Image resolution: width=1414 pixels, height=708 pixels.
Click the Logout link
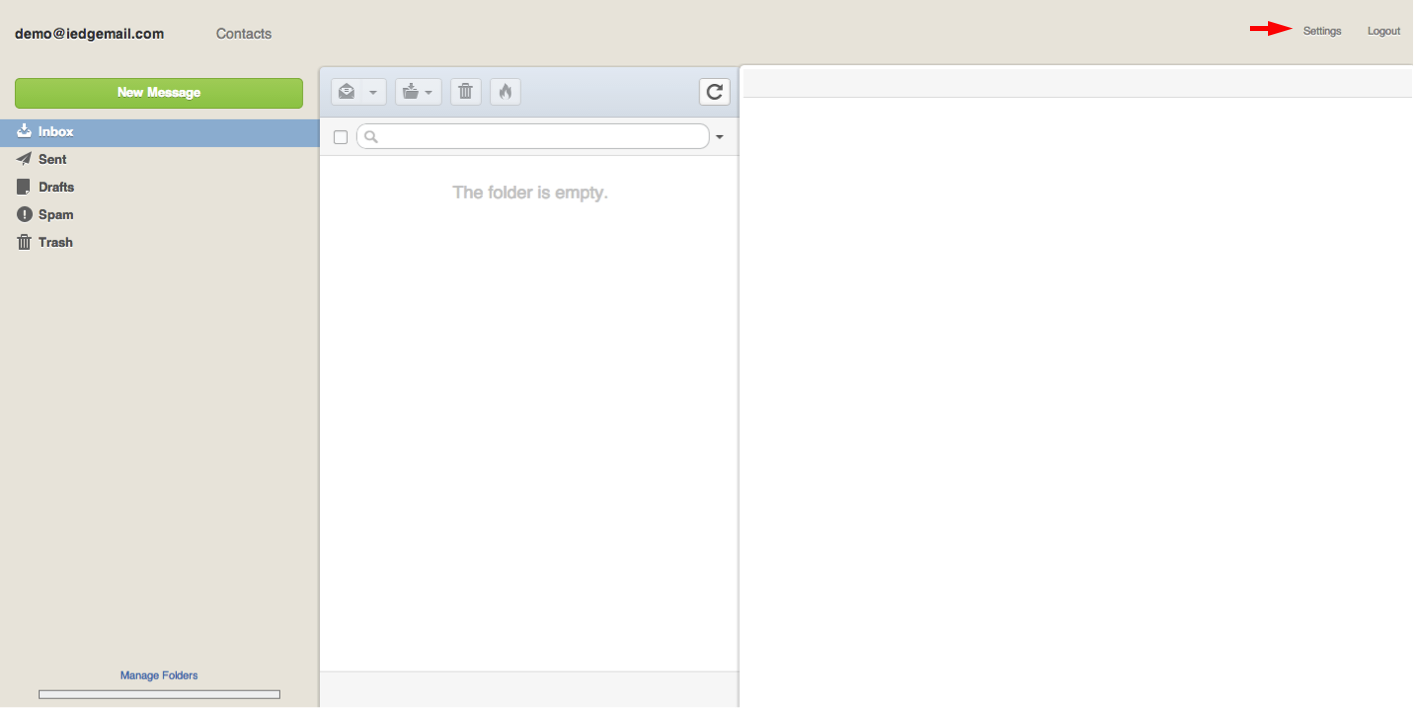(1383, 31)
